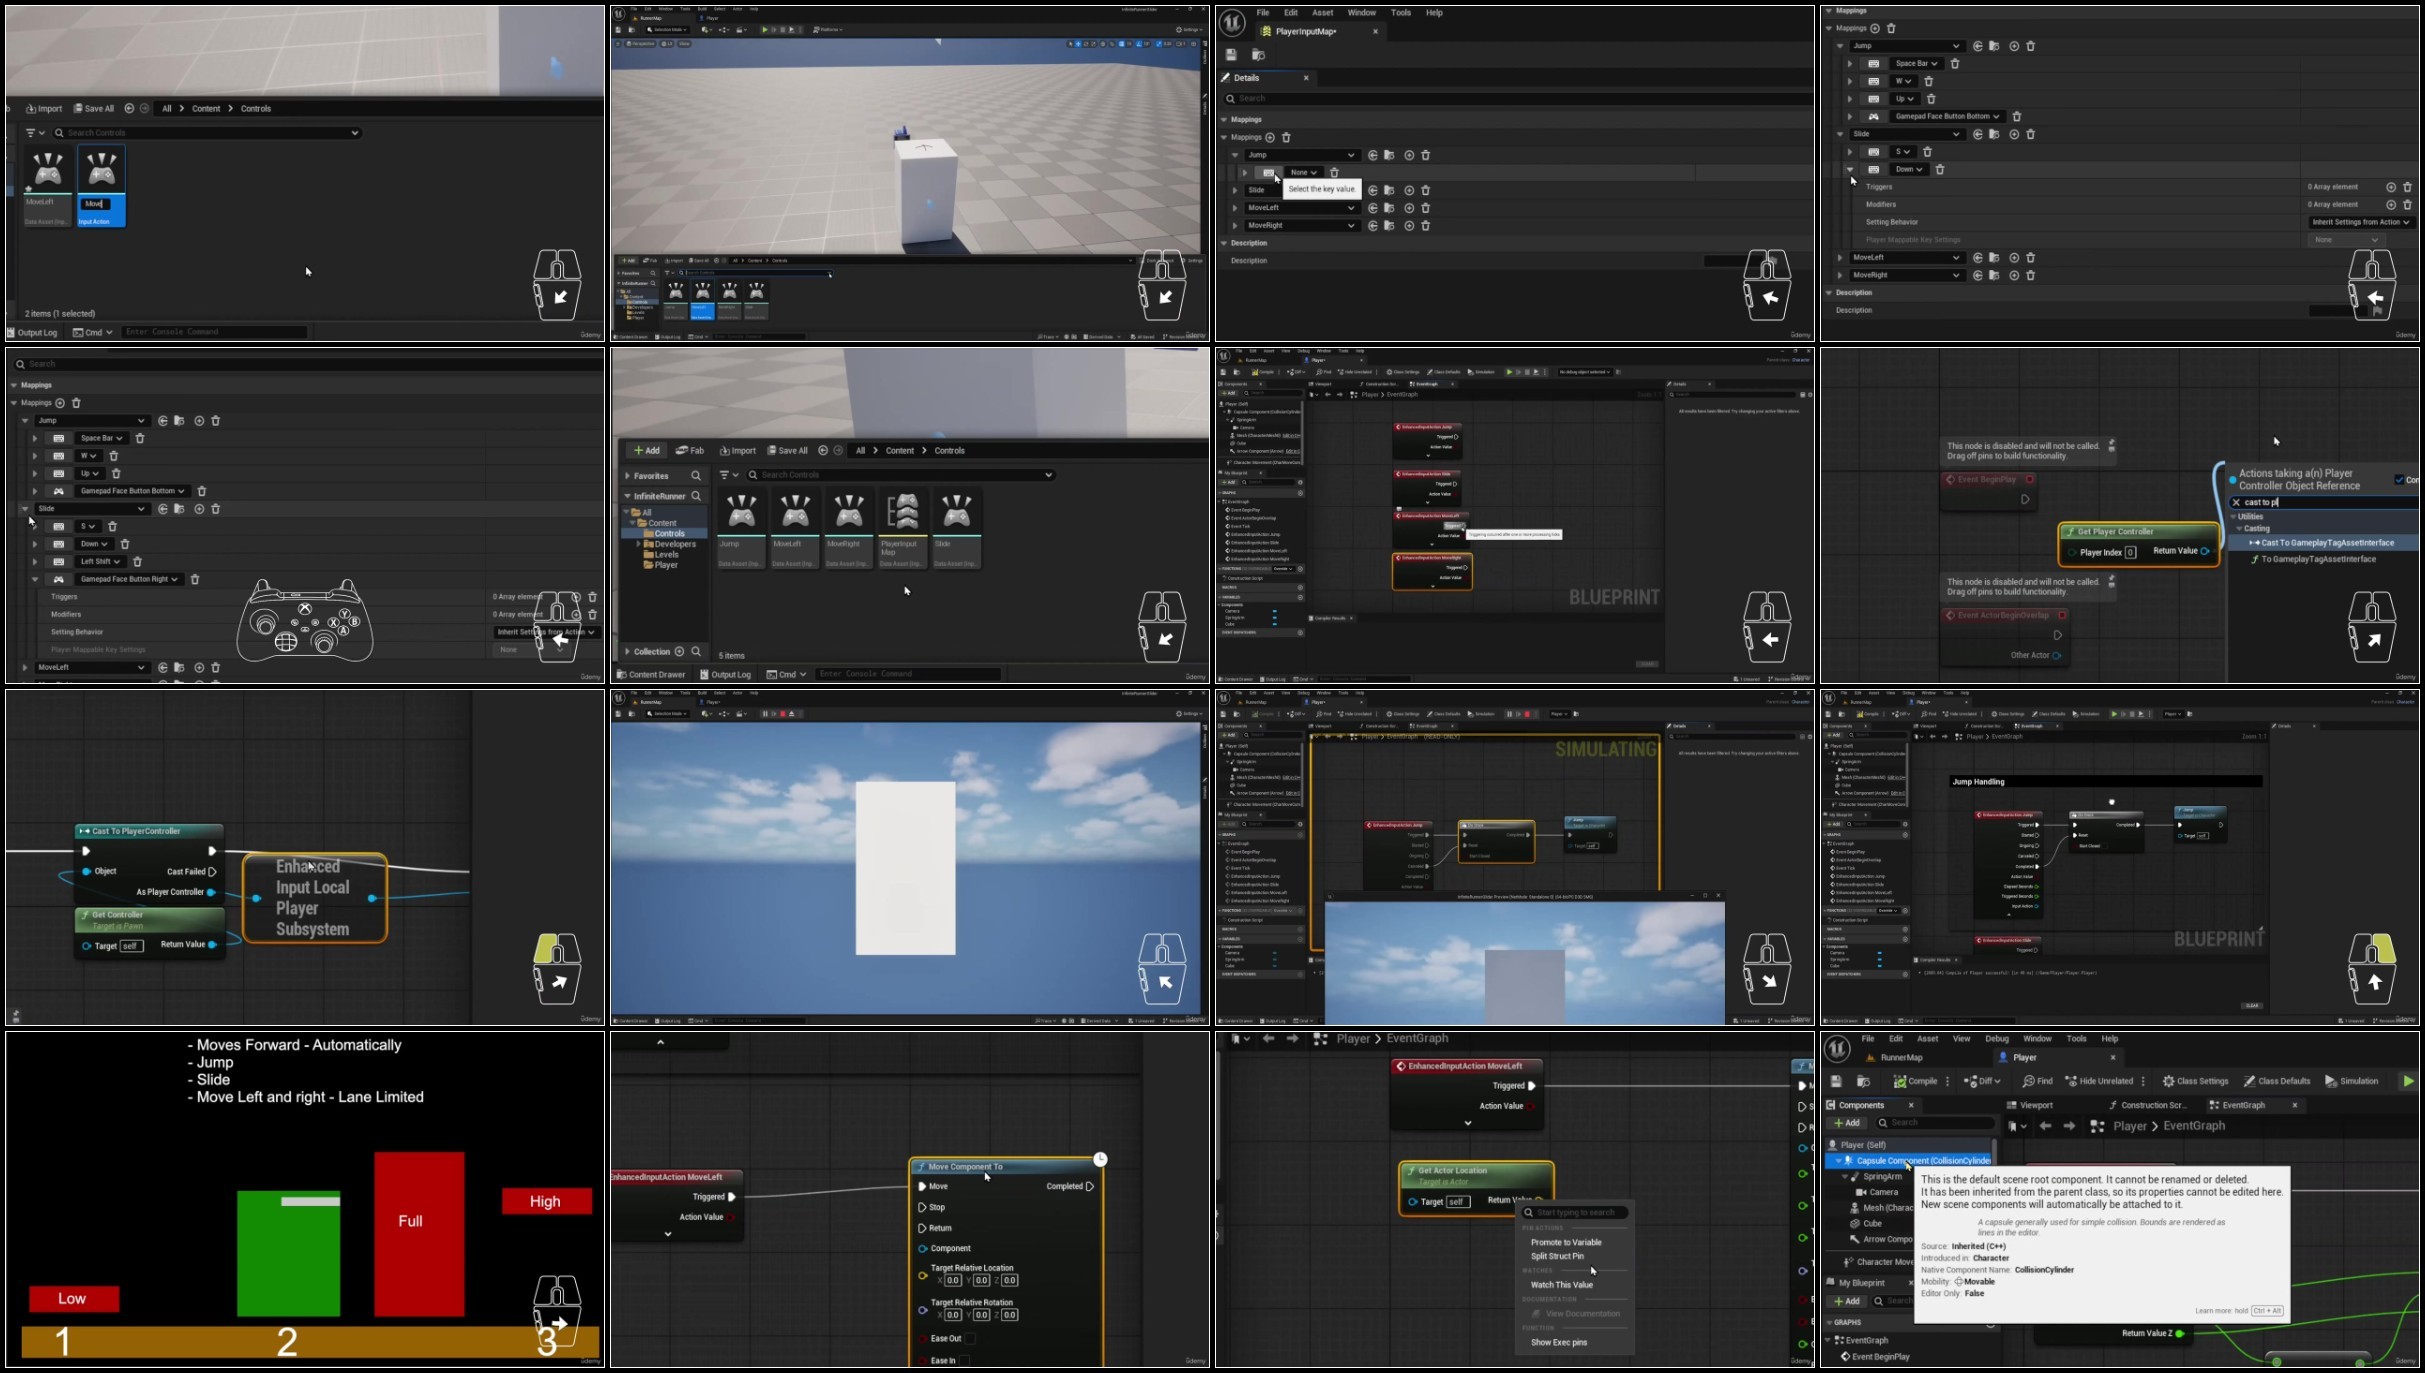Click the green Play arrow after Simulation
This screenshot has height=1373, width=2425.
pos(2408,1081)
